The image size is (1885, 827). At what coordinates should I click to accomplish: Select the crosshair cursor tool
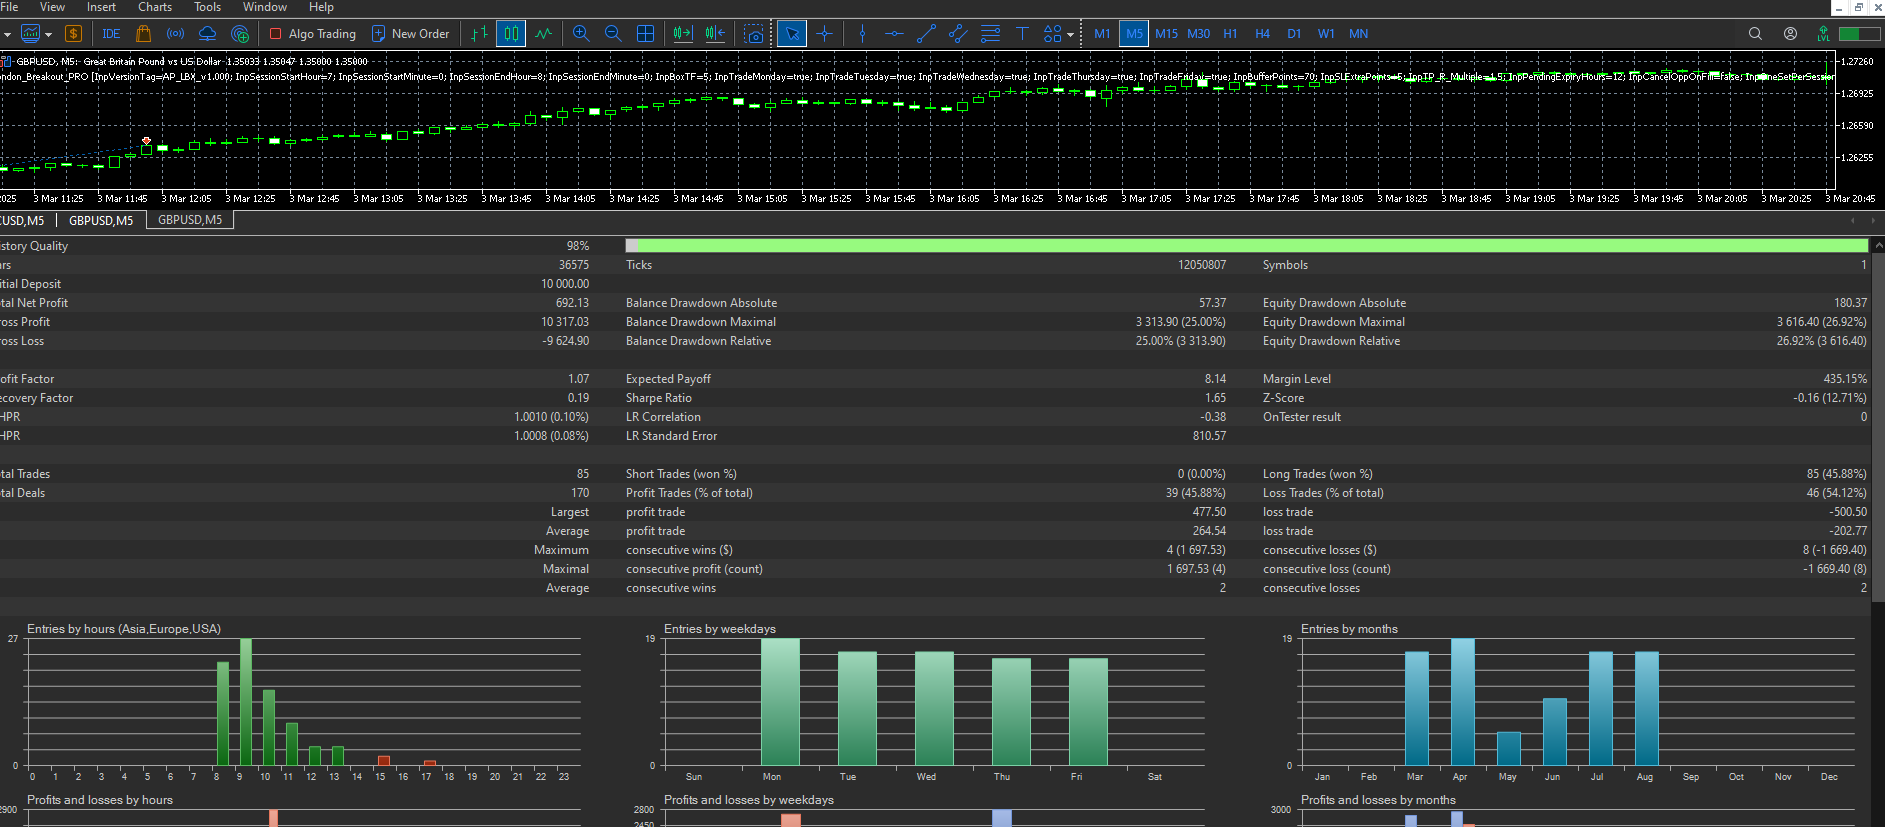pyautogui.click(x=824, y=34)
